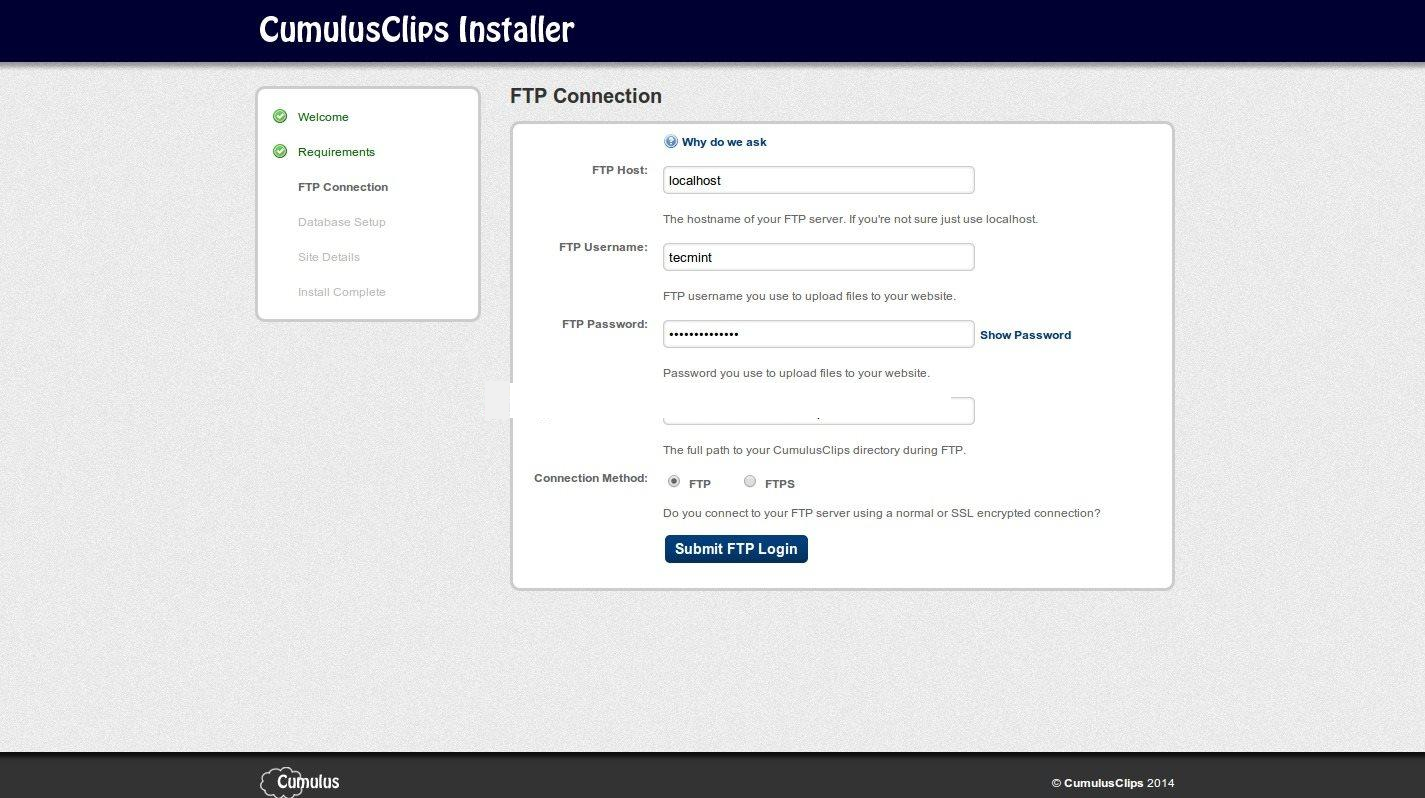This screenshot has height=798, width=1425.
Task: Select the Install Complete sidebar step
Action: tap(341, 292)
